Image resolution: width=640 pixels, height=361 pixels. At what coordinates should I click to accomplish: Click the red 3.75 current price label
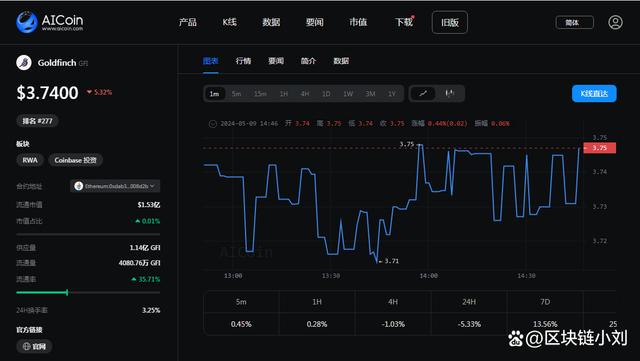pos(599,148)
